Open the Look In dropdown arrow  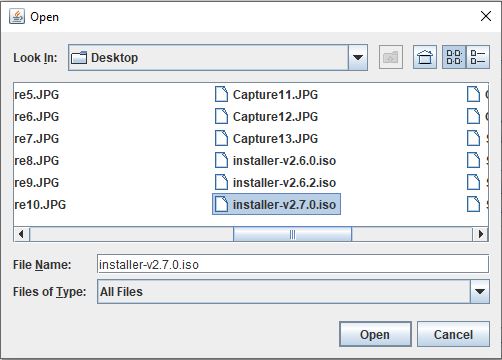358,57
